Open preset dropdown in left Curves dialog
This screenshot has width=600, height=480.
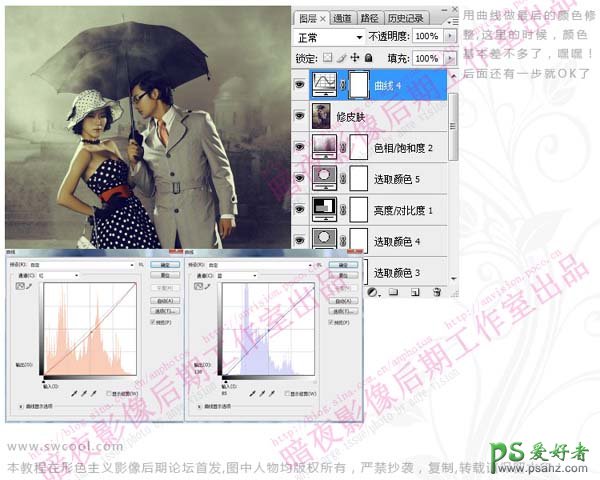(82, 264)
